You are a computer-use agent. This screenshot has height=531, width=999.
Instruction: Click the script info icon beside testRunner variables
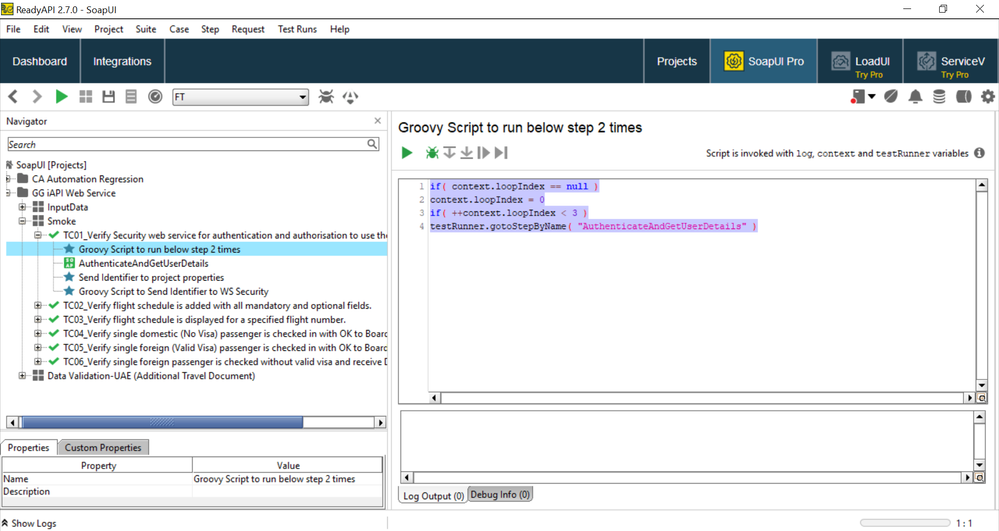pyautogui.click(x=979, y=153)
